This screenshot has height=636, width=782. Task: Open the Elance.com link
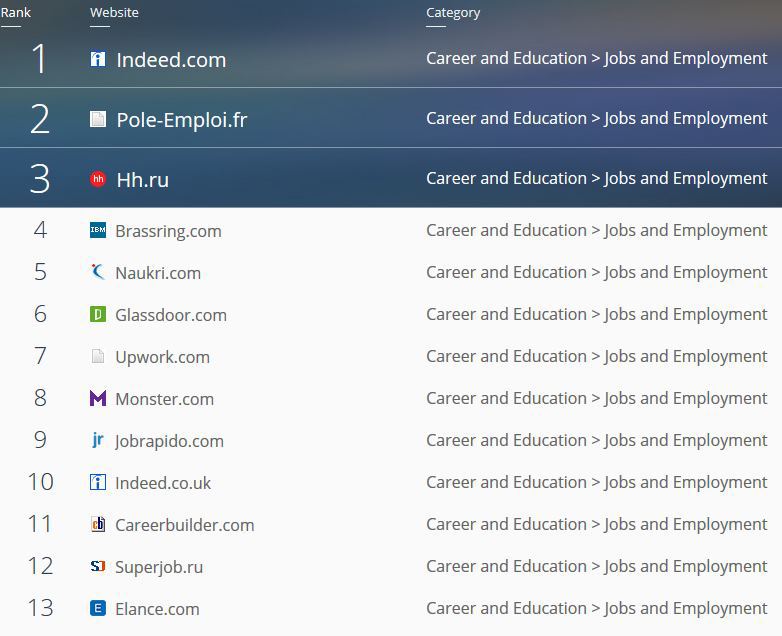coord(157,609)
